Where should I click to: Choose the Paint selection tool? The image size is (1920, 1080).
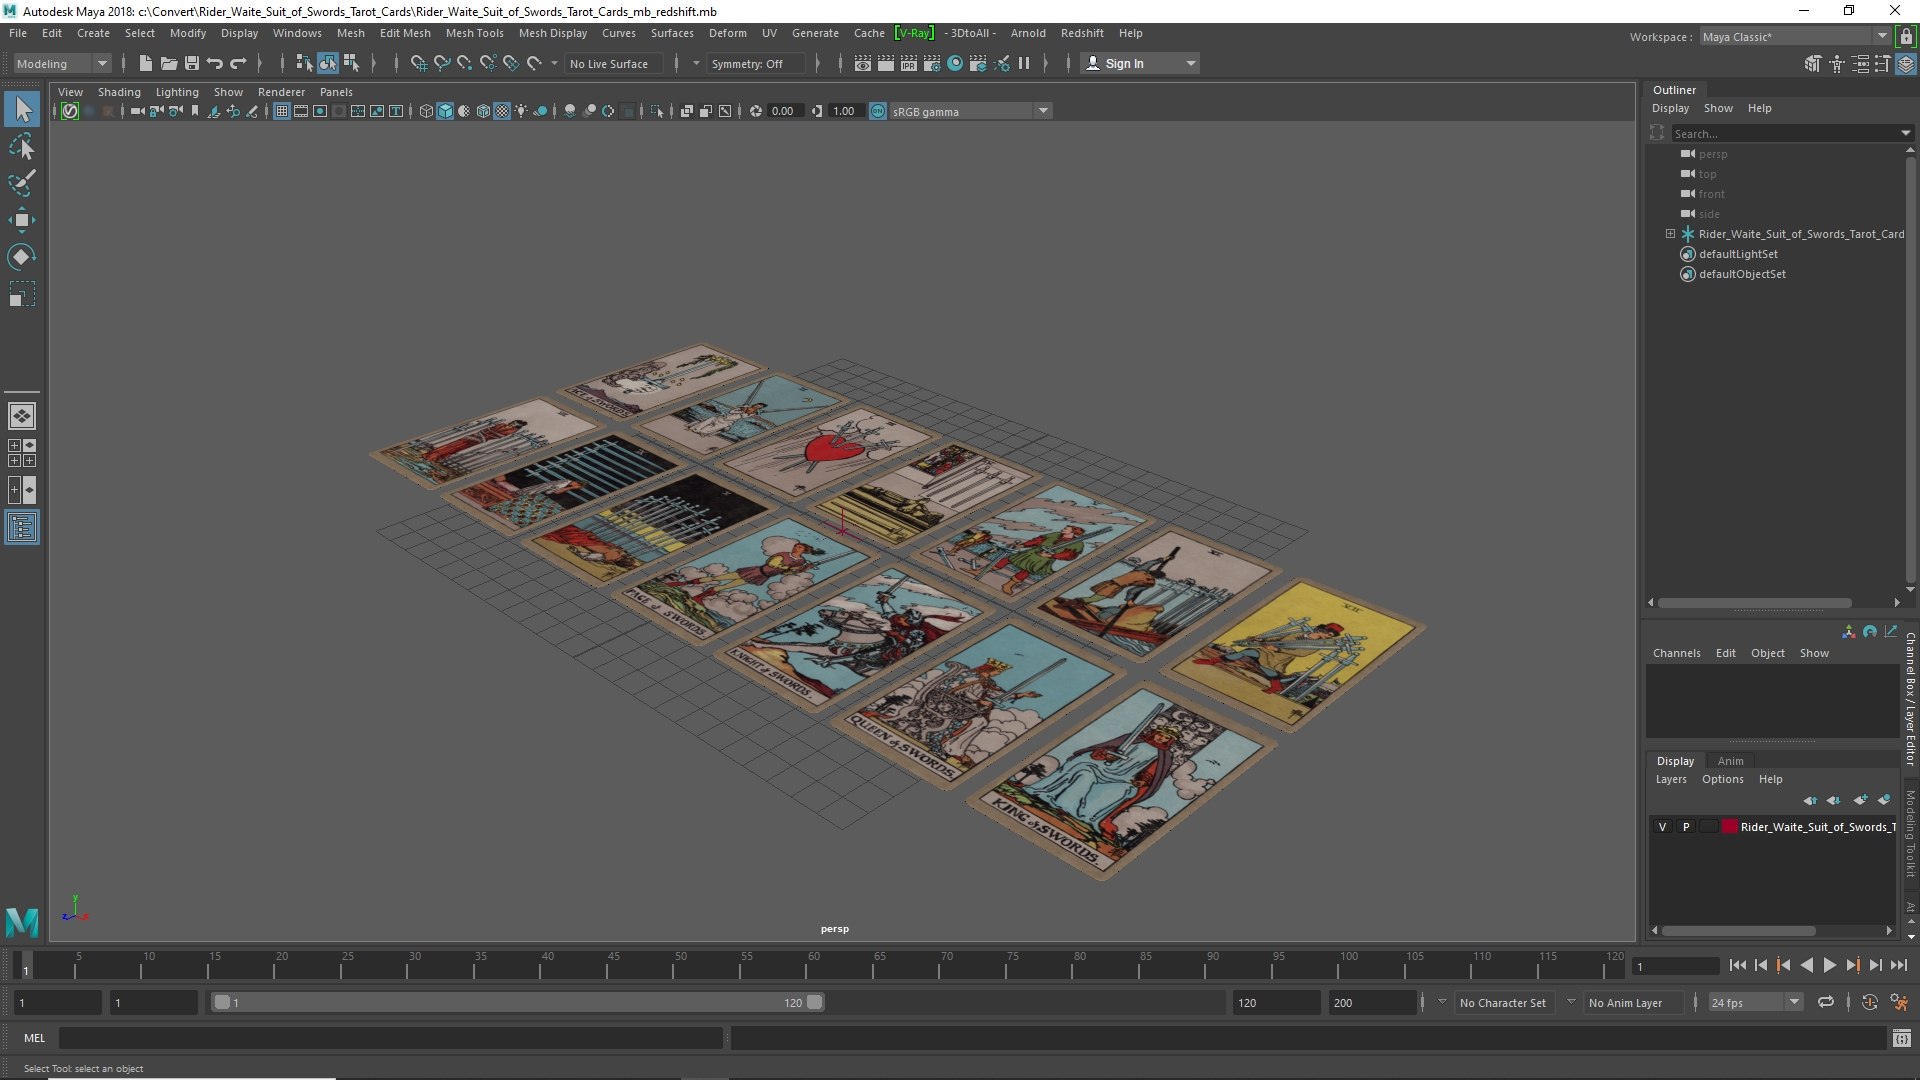(22, 183)
